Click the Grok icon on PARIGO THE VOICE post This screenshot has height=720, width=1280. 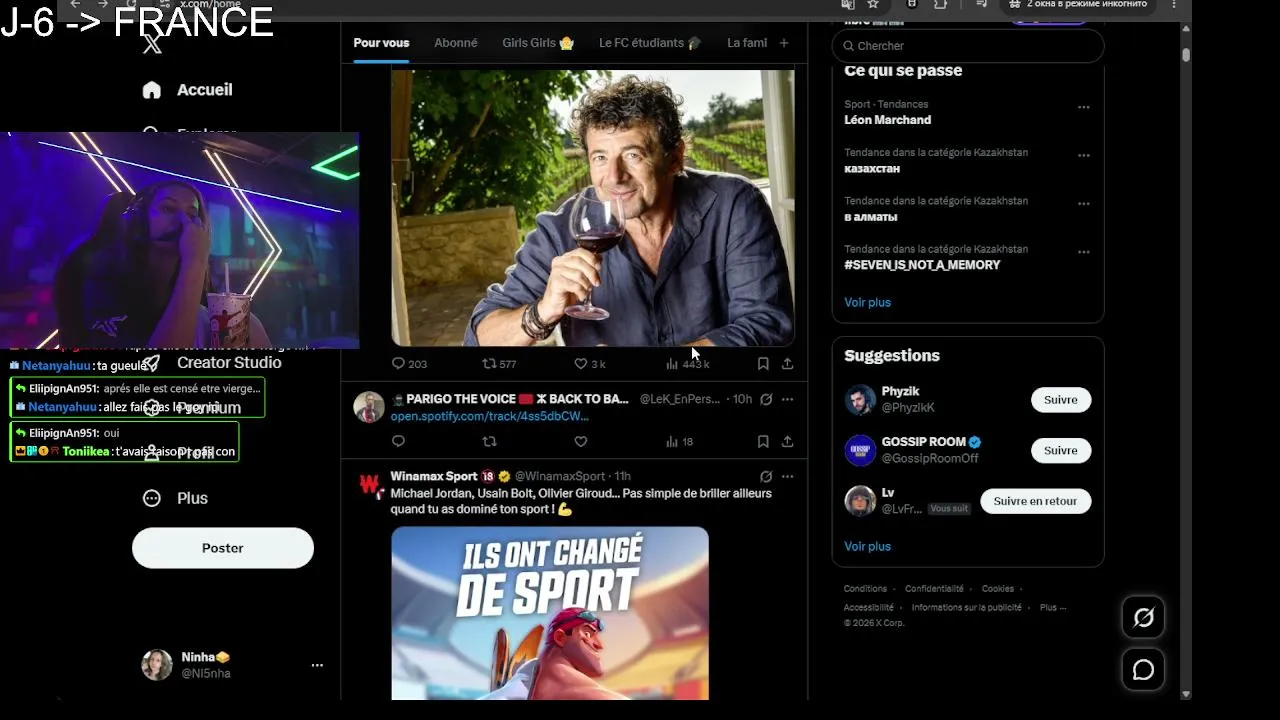(766, 399)
